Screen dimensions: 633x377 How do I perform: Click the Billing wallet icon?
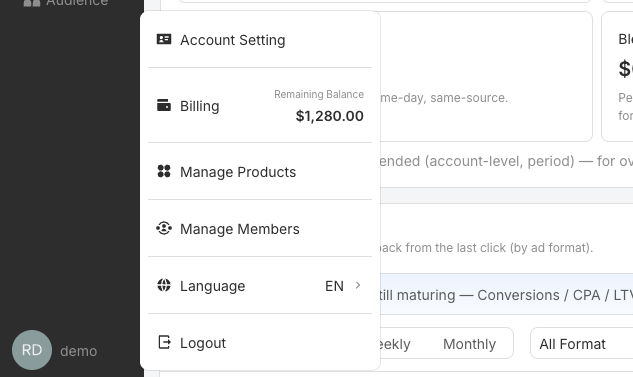[x=164, y=105]
